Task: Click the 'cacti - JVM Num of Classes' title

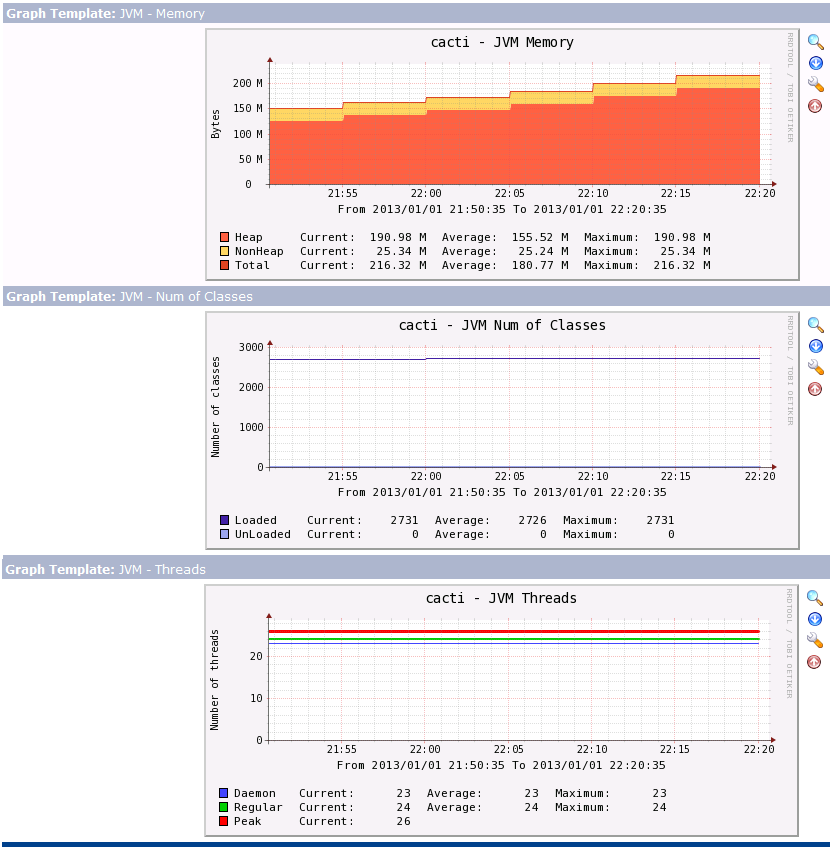Action: [502, 325]
